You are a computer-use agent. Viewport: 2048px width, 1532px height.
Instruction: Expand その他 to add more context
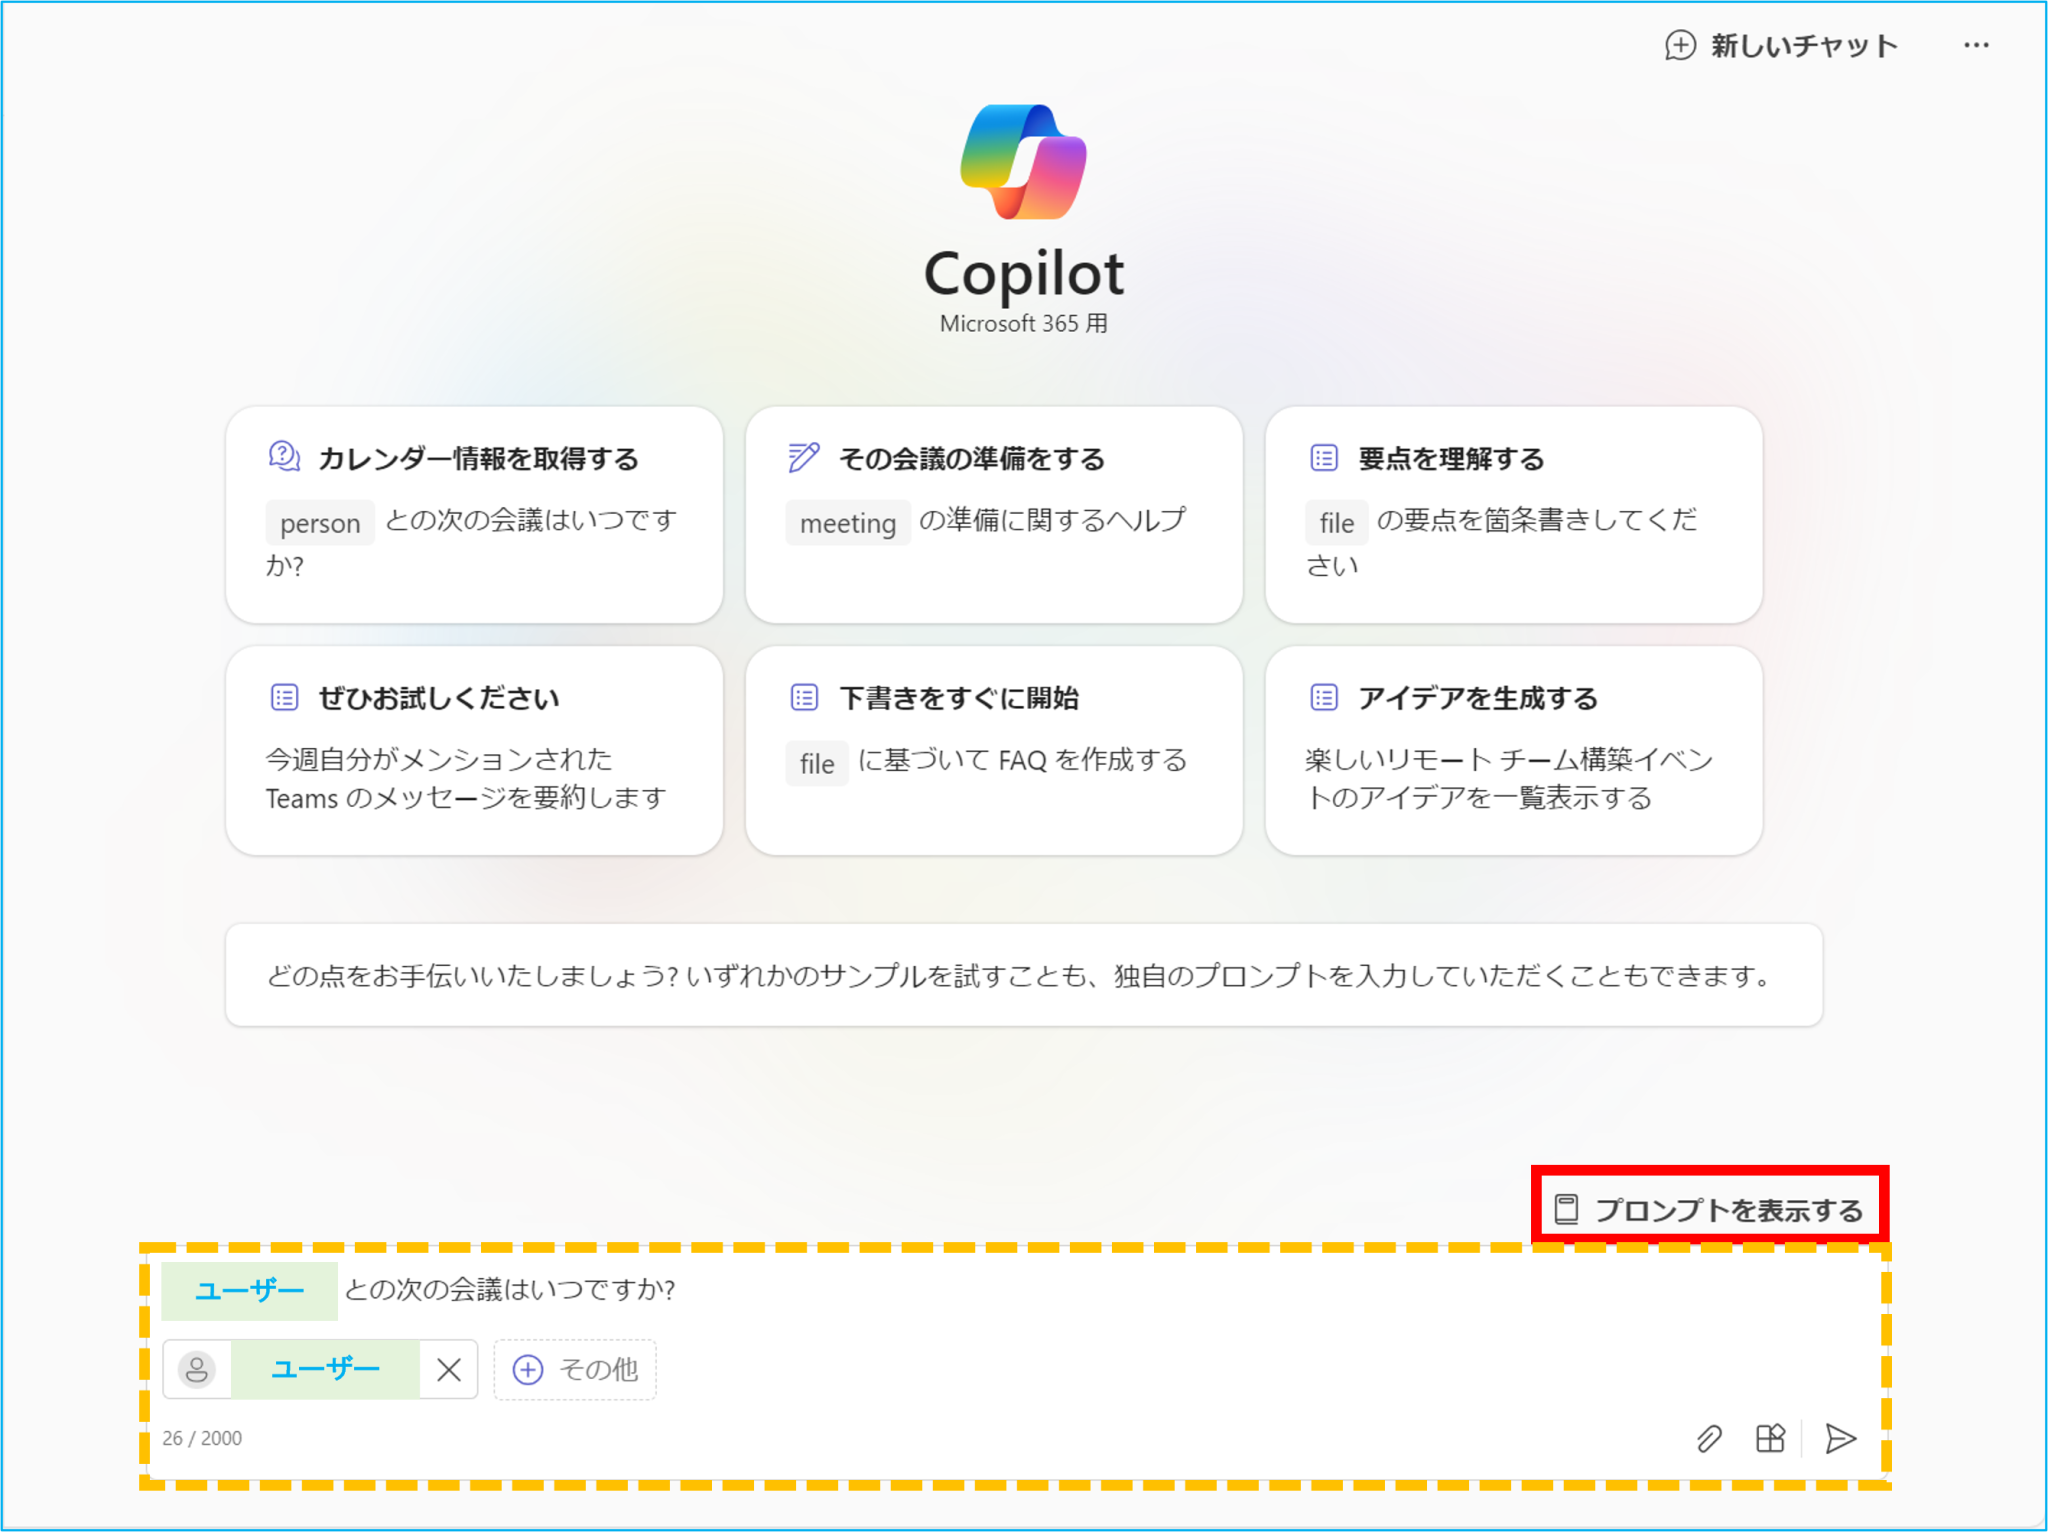[575, 1369]
